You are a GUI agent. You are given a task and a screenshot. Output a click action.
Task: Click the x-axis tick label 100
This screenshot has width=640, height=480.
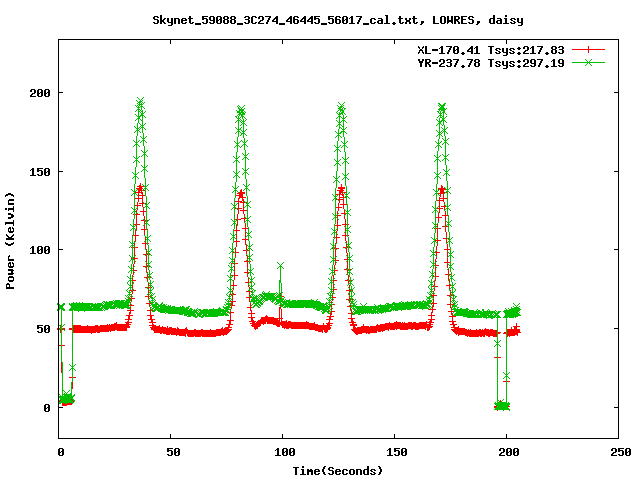pos(285,452)
